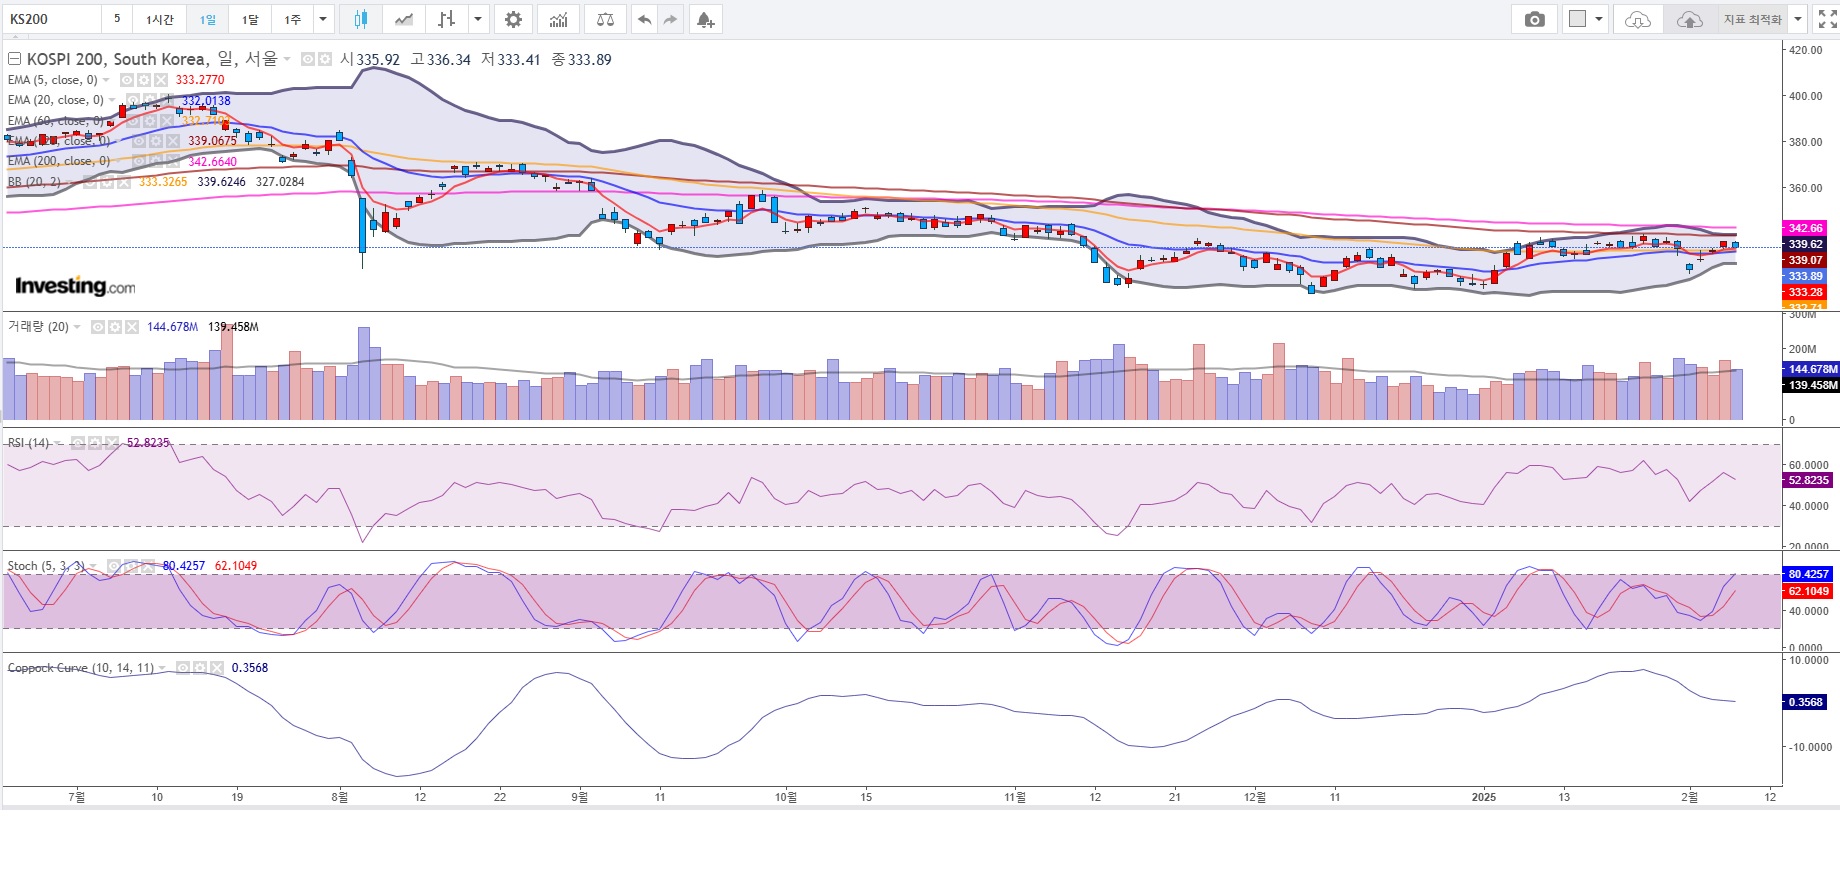The height and width of the screenshot is (881, 1840).
Task: Click the 2025 time axis label
Action: pos(1484,797)
